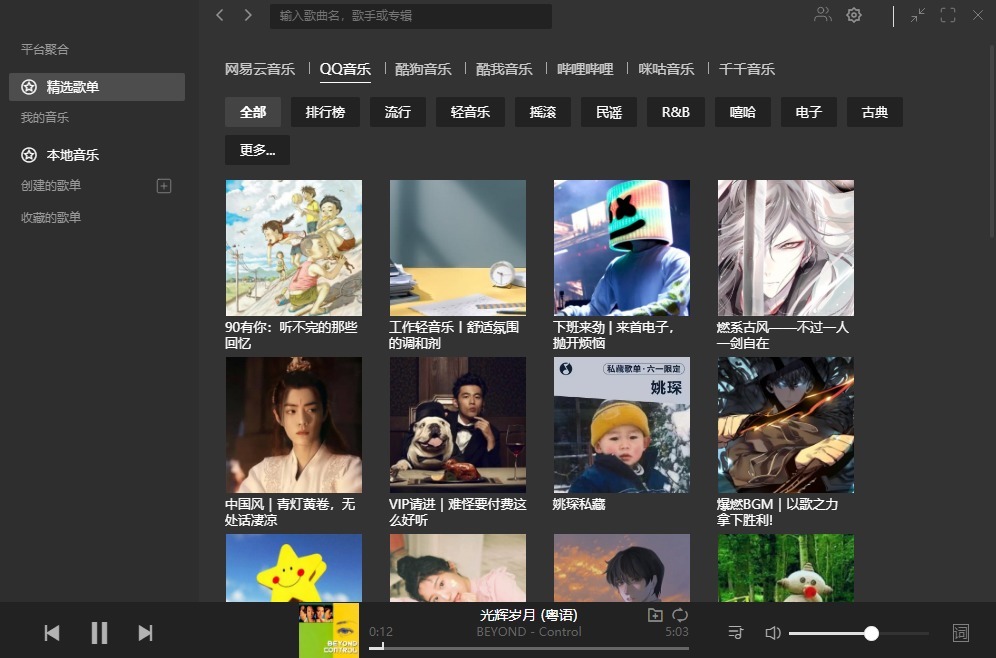Switch to 网易云音乐 tab
The height and width of the screenshot is (658, 996).
pos(260,69)
